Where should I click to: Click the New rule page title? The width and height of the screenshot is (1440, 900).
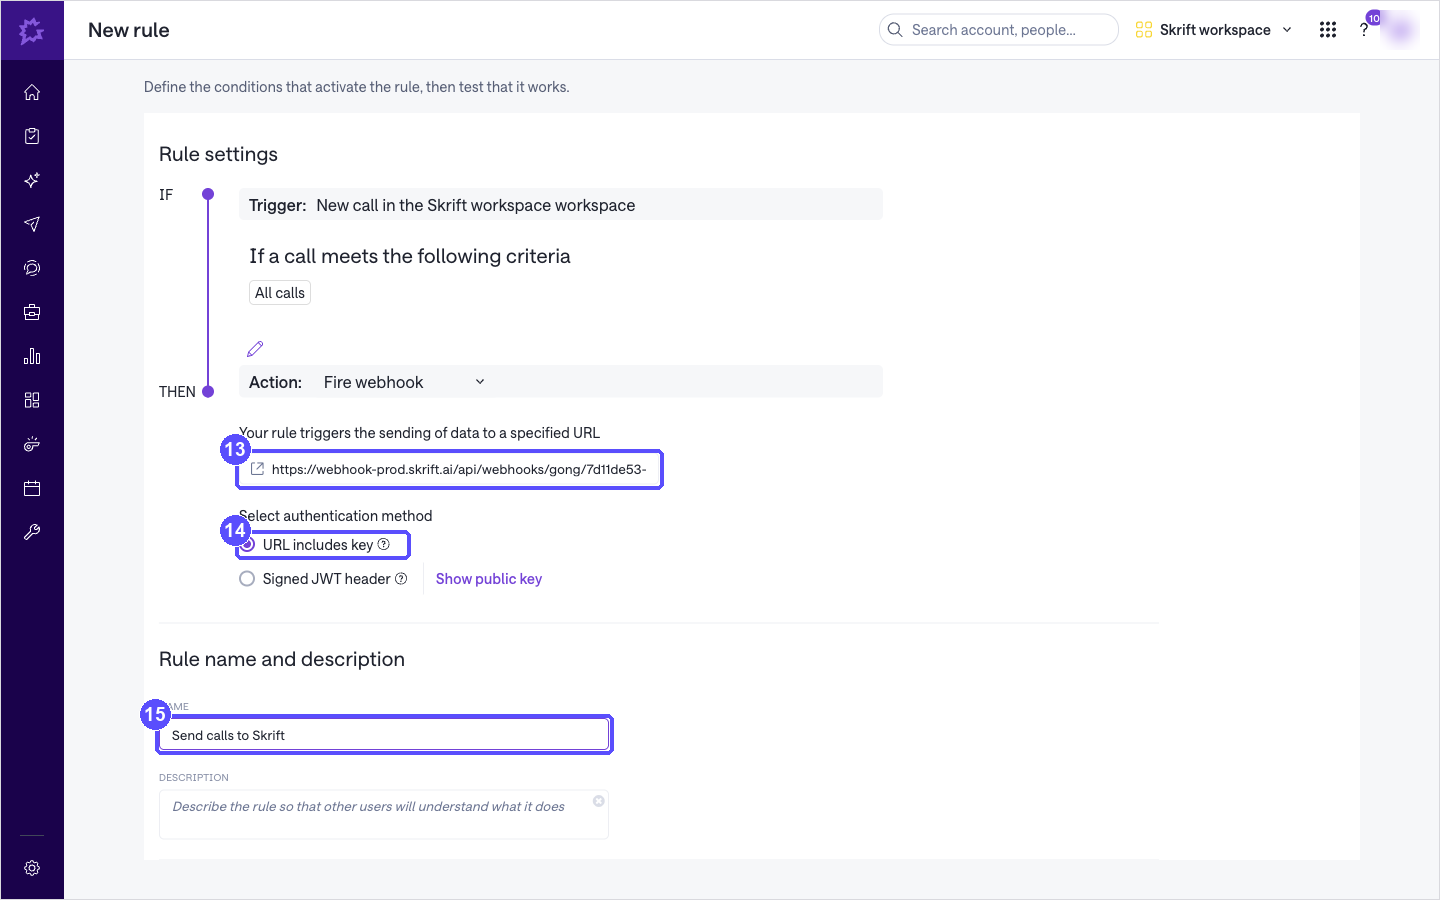tap(129, 30)
